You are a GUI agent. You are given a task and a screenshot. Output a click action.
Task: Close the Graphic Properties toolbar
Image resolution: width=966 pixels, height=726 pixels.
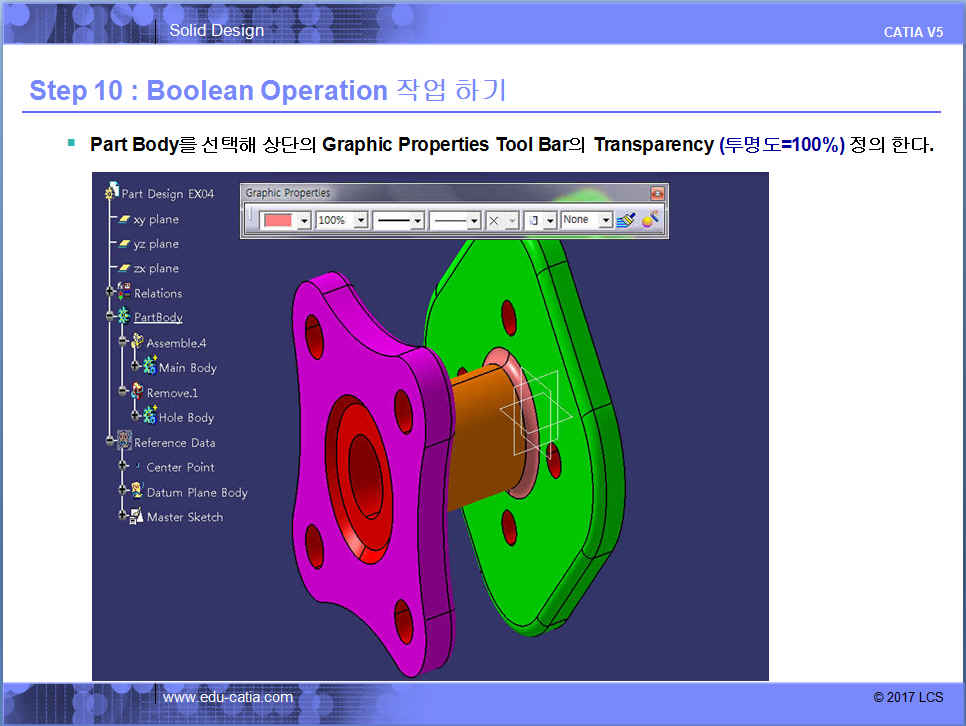point(657,193)
